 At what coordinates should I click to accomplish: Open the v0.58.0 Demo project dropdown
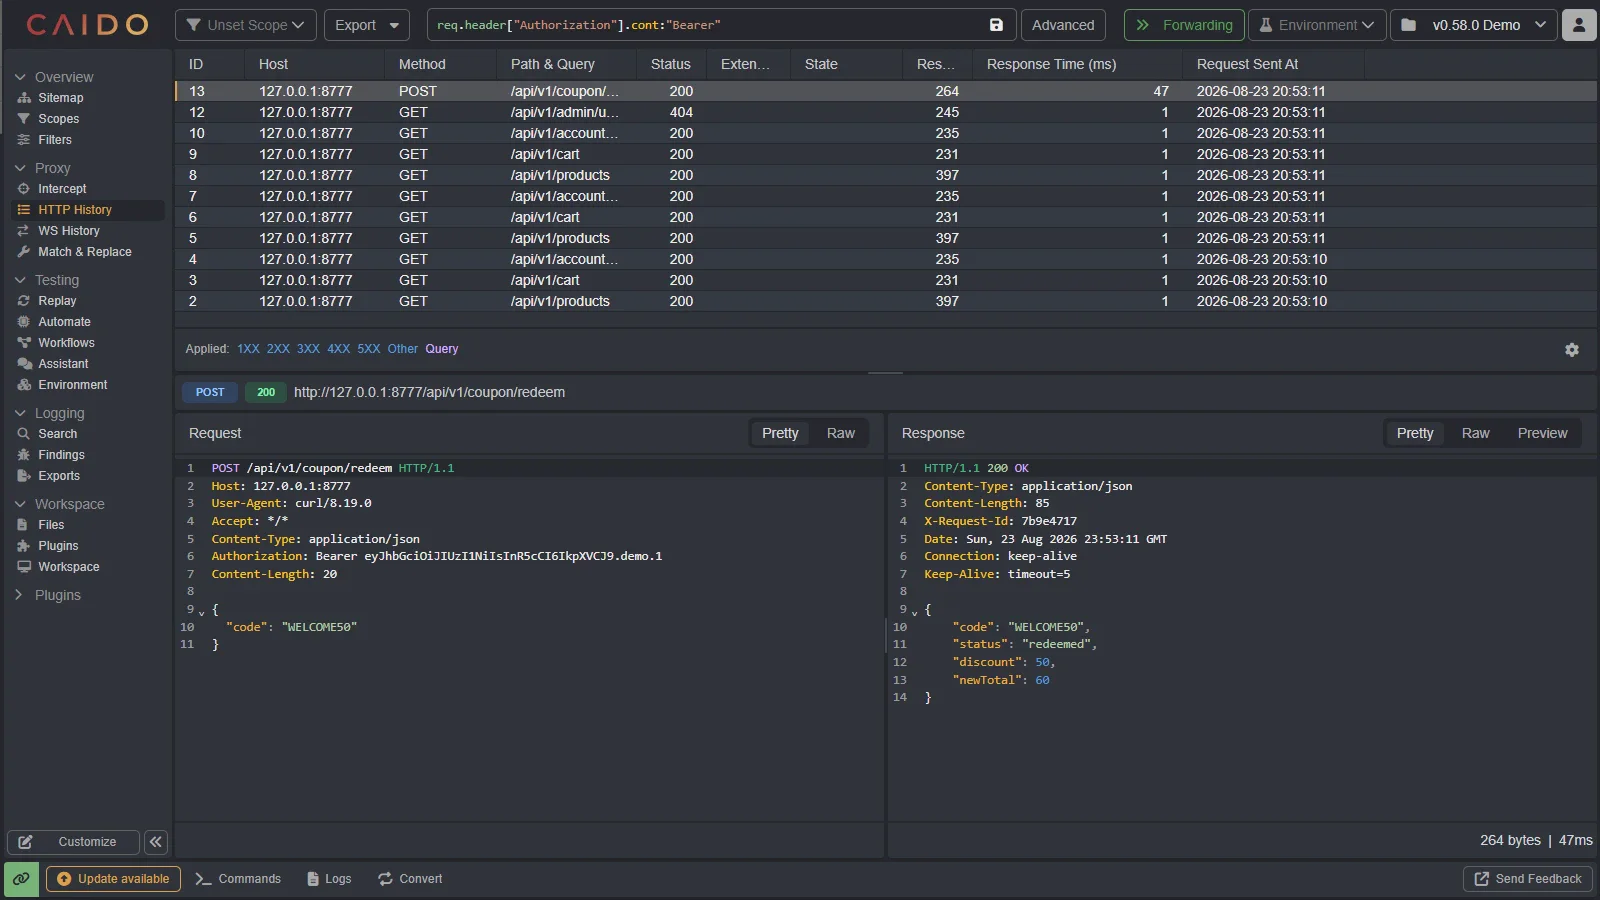pos(1474,25)
